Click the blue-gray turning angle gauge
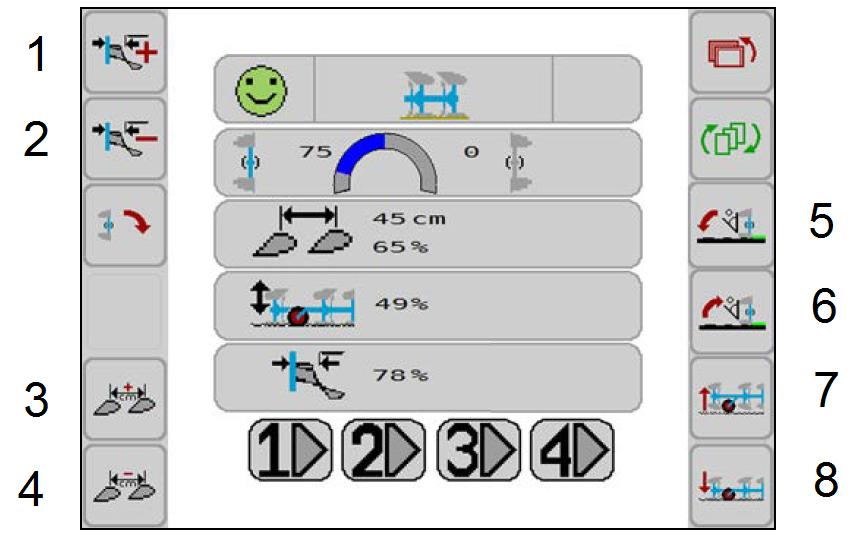The height and width of the screenshot is (537, 859). pyautogui.click(x=385, y=163)
